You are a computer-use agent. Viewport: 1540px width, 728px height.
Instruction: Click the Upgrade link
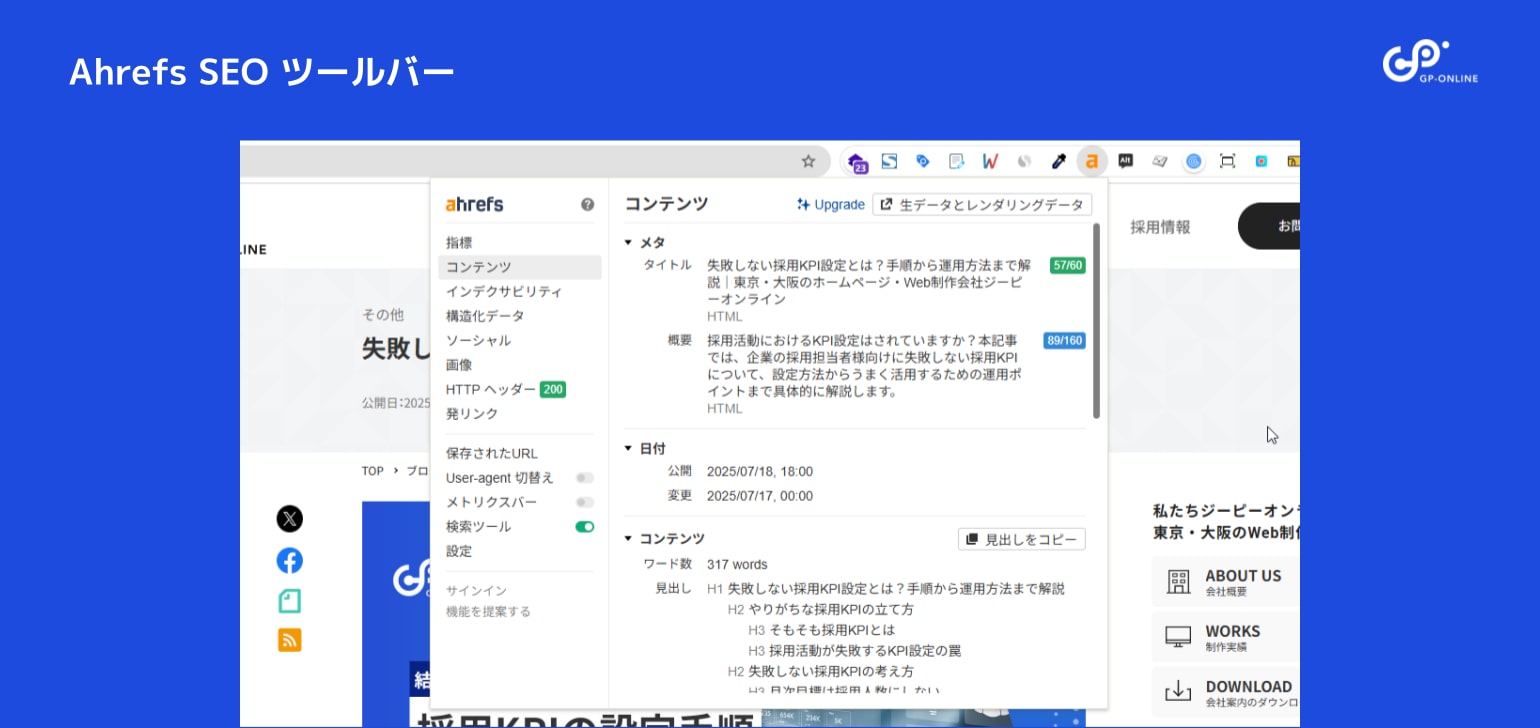coord(831,205)
